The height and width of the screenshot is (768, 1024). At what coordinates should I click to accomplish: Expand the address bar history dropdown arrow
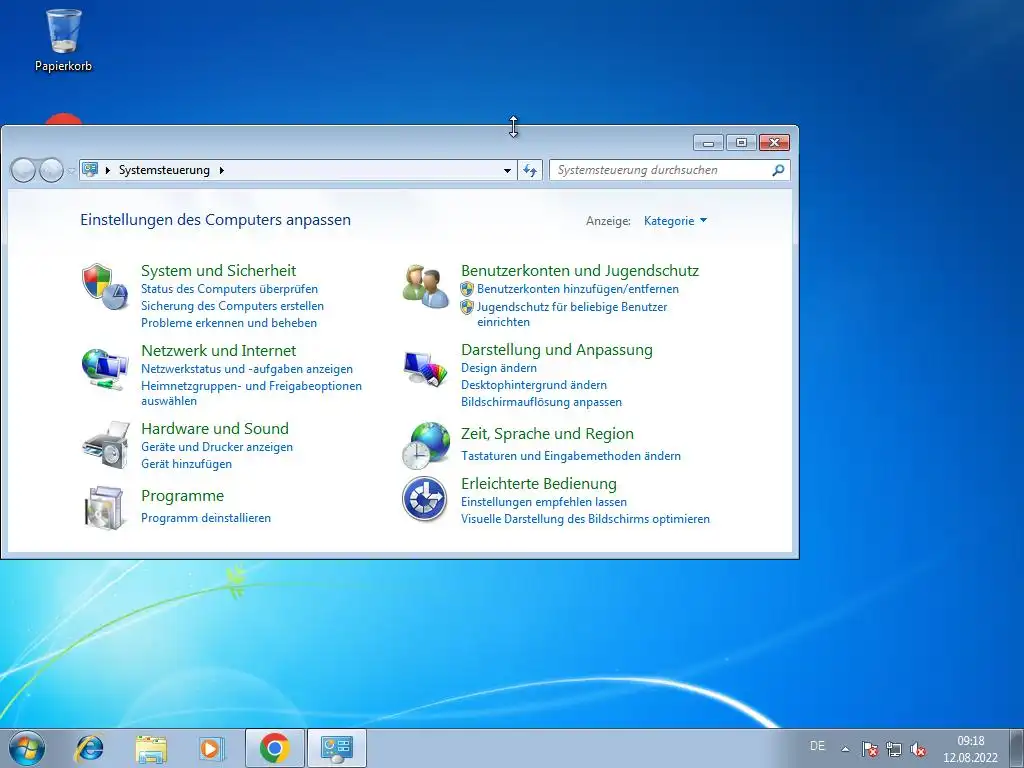[x=507, y=170]
